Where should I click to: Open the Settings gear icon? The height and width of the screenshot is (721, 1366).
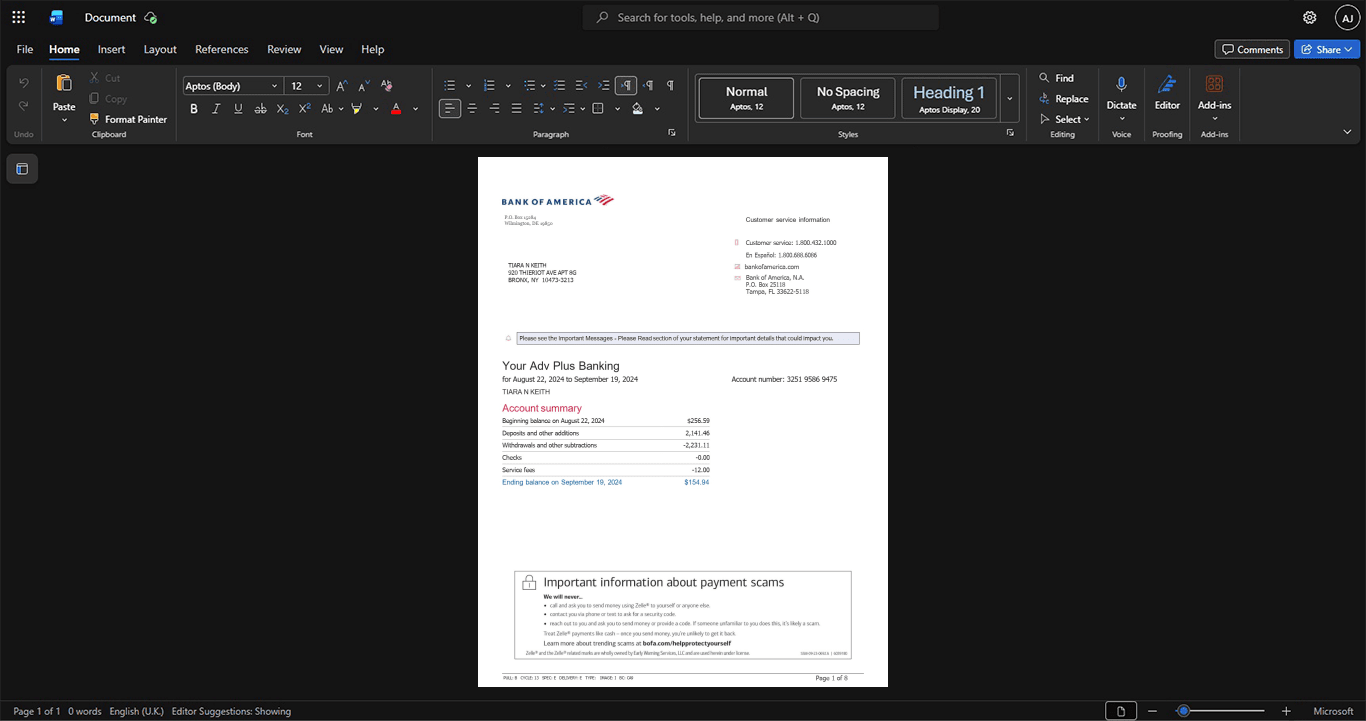point(1309,17)
